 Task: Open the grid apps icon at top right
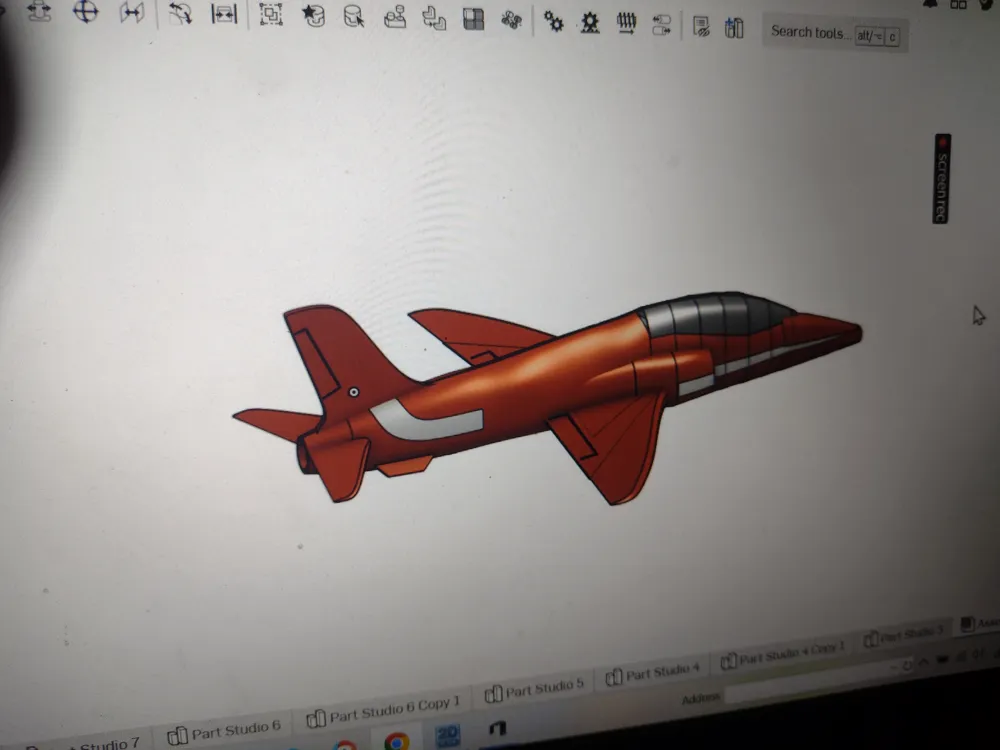point(958,4)
